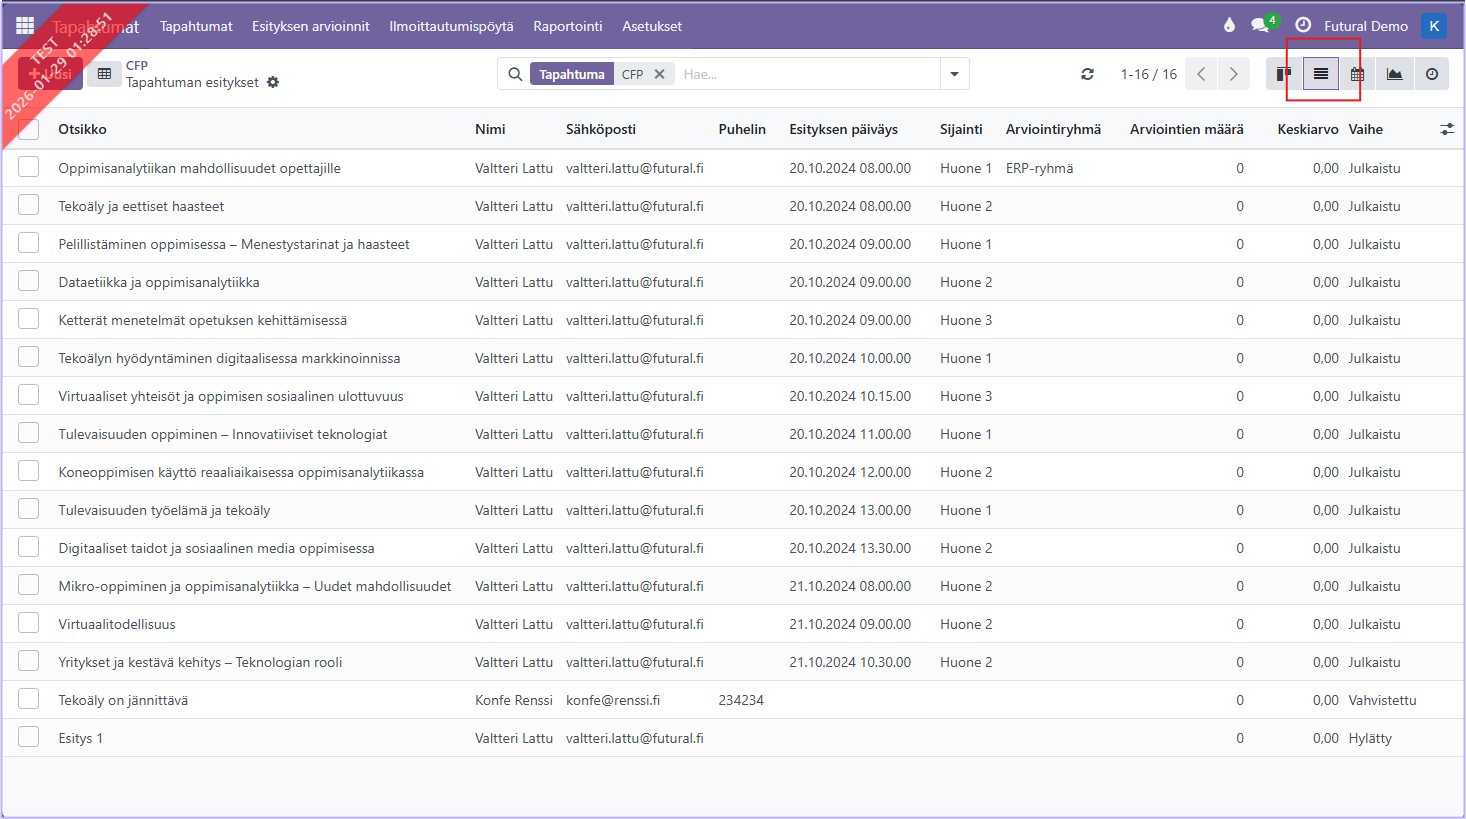1466x819 pixels.
Task: Remove the CFP search filter tag
Action: tap(659, 74)
